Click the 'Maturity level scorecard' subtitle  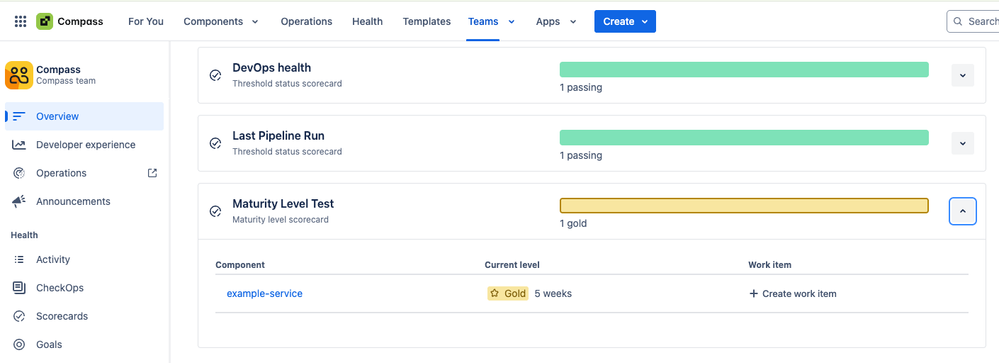(x=280, y=220)
